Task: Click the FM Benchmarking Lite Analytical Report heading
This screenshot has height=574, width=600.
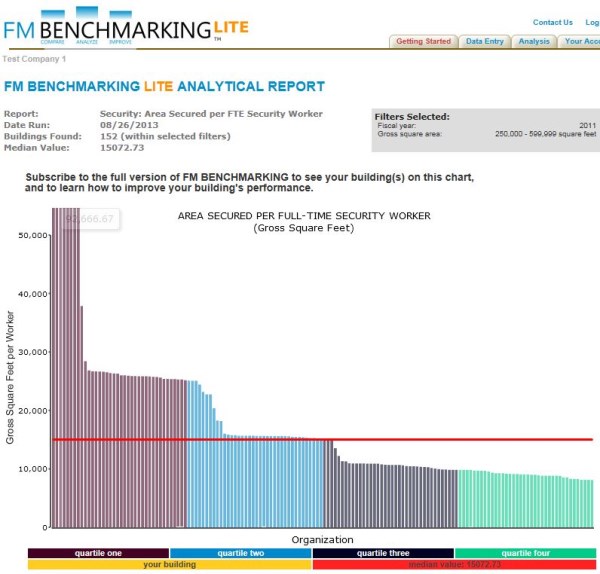Action: (x=164, y=86)
